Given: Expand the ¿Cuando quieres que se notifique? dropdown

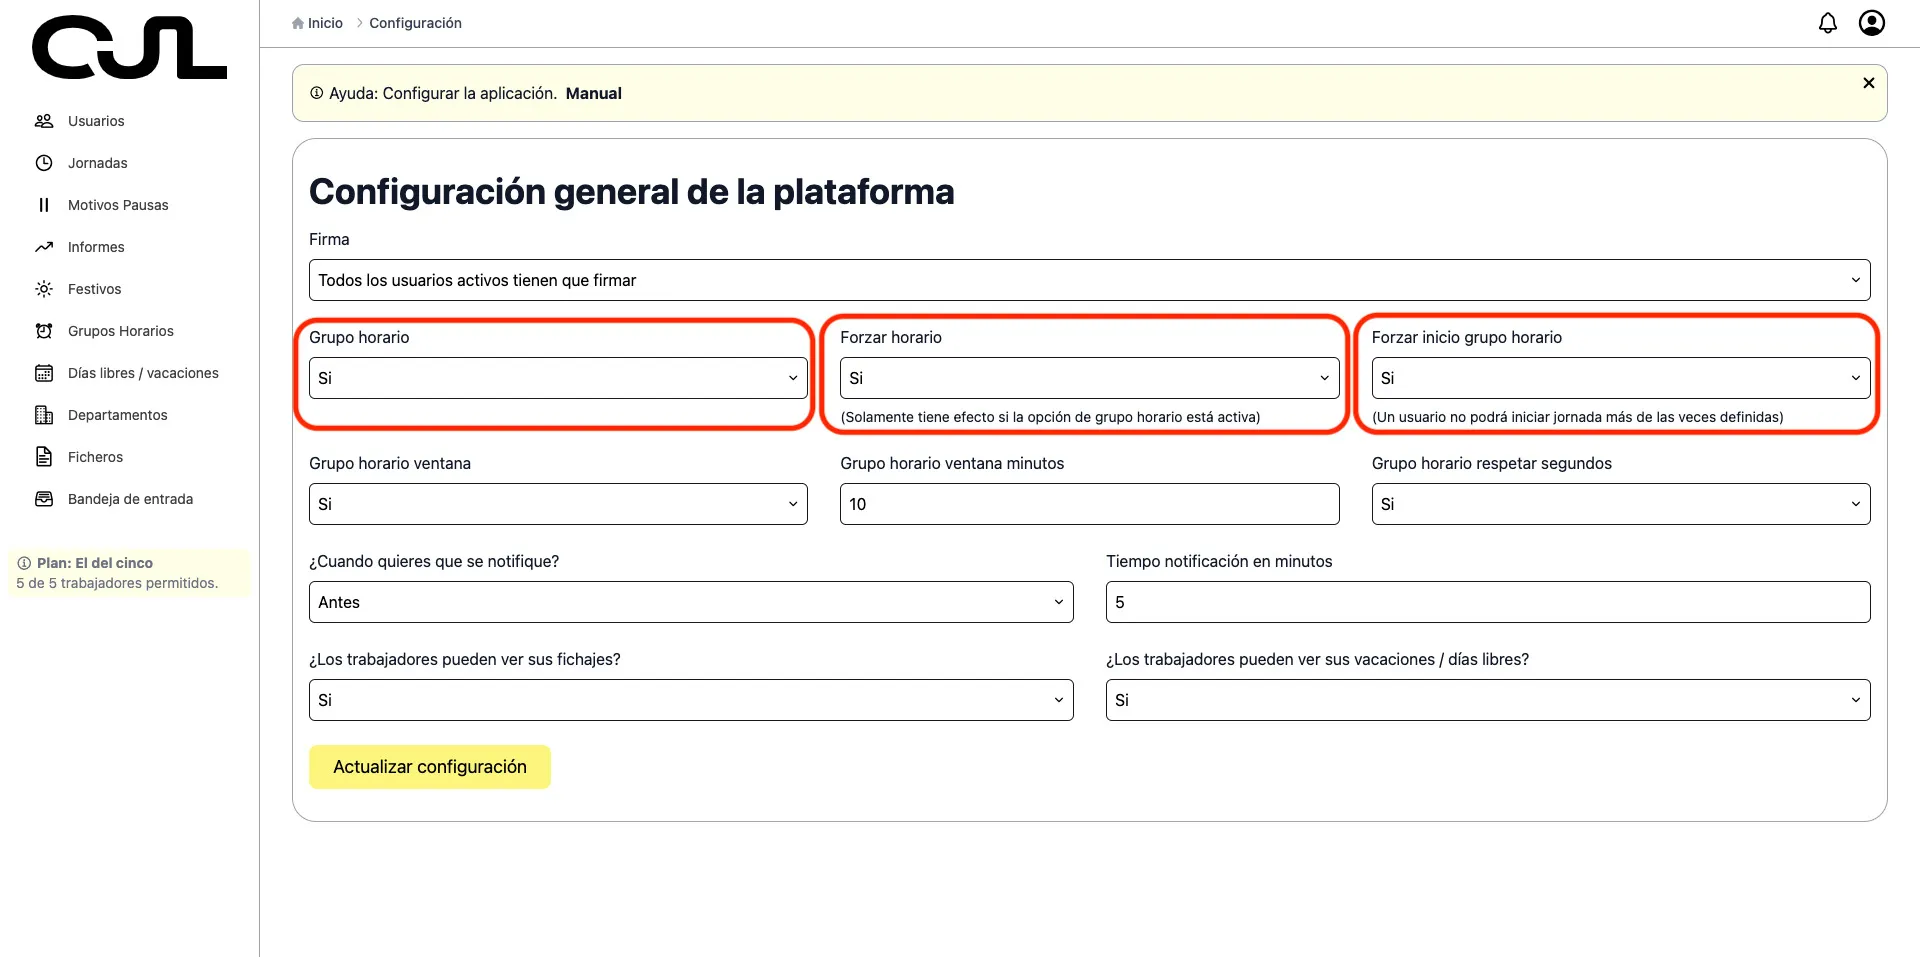Looking at the screenshot, I should [x=690, y=601].
